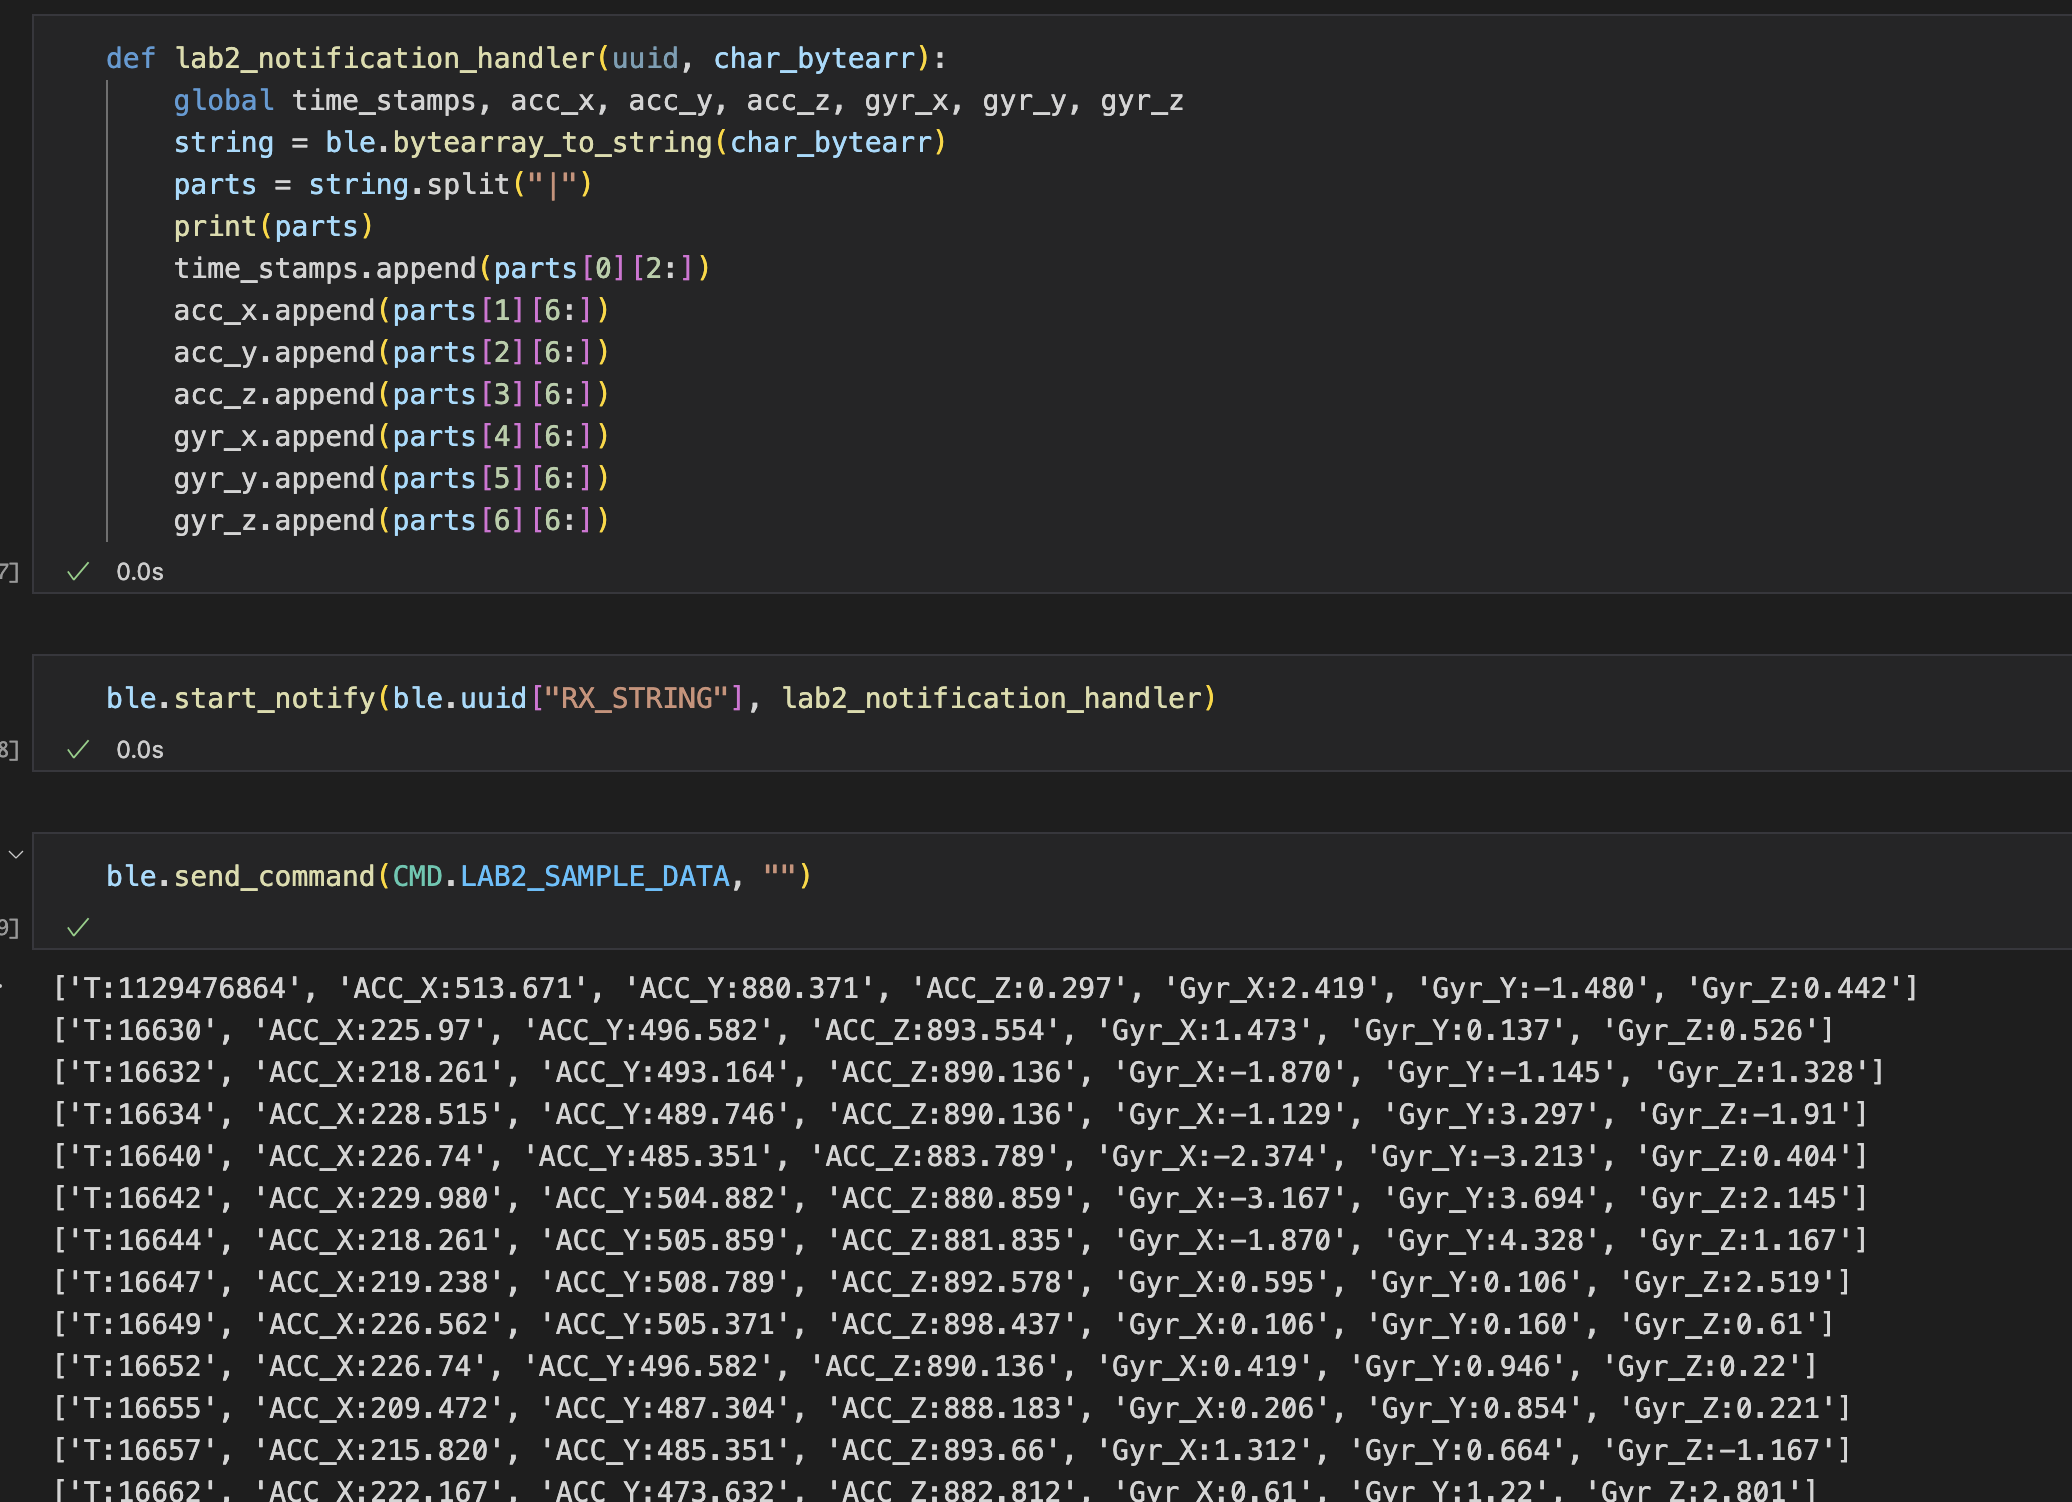
Task: Click output row starting T:16642
Action: click(x=961, y=1199)
